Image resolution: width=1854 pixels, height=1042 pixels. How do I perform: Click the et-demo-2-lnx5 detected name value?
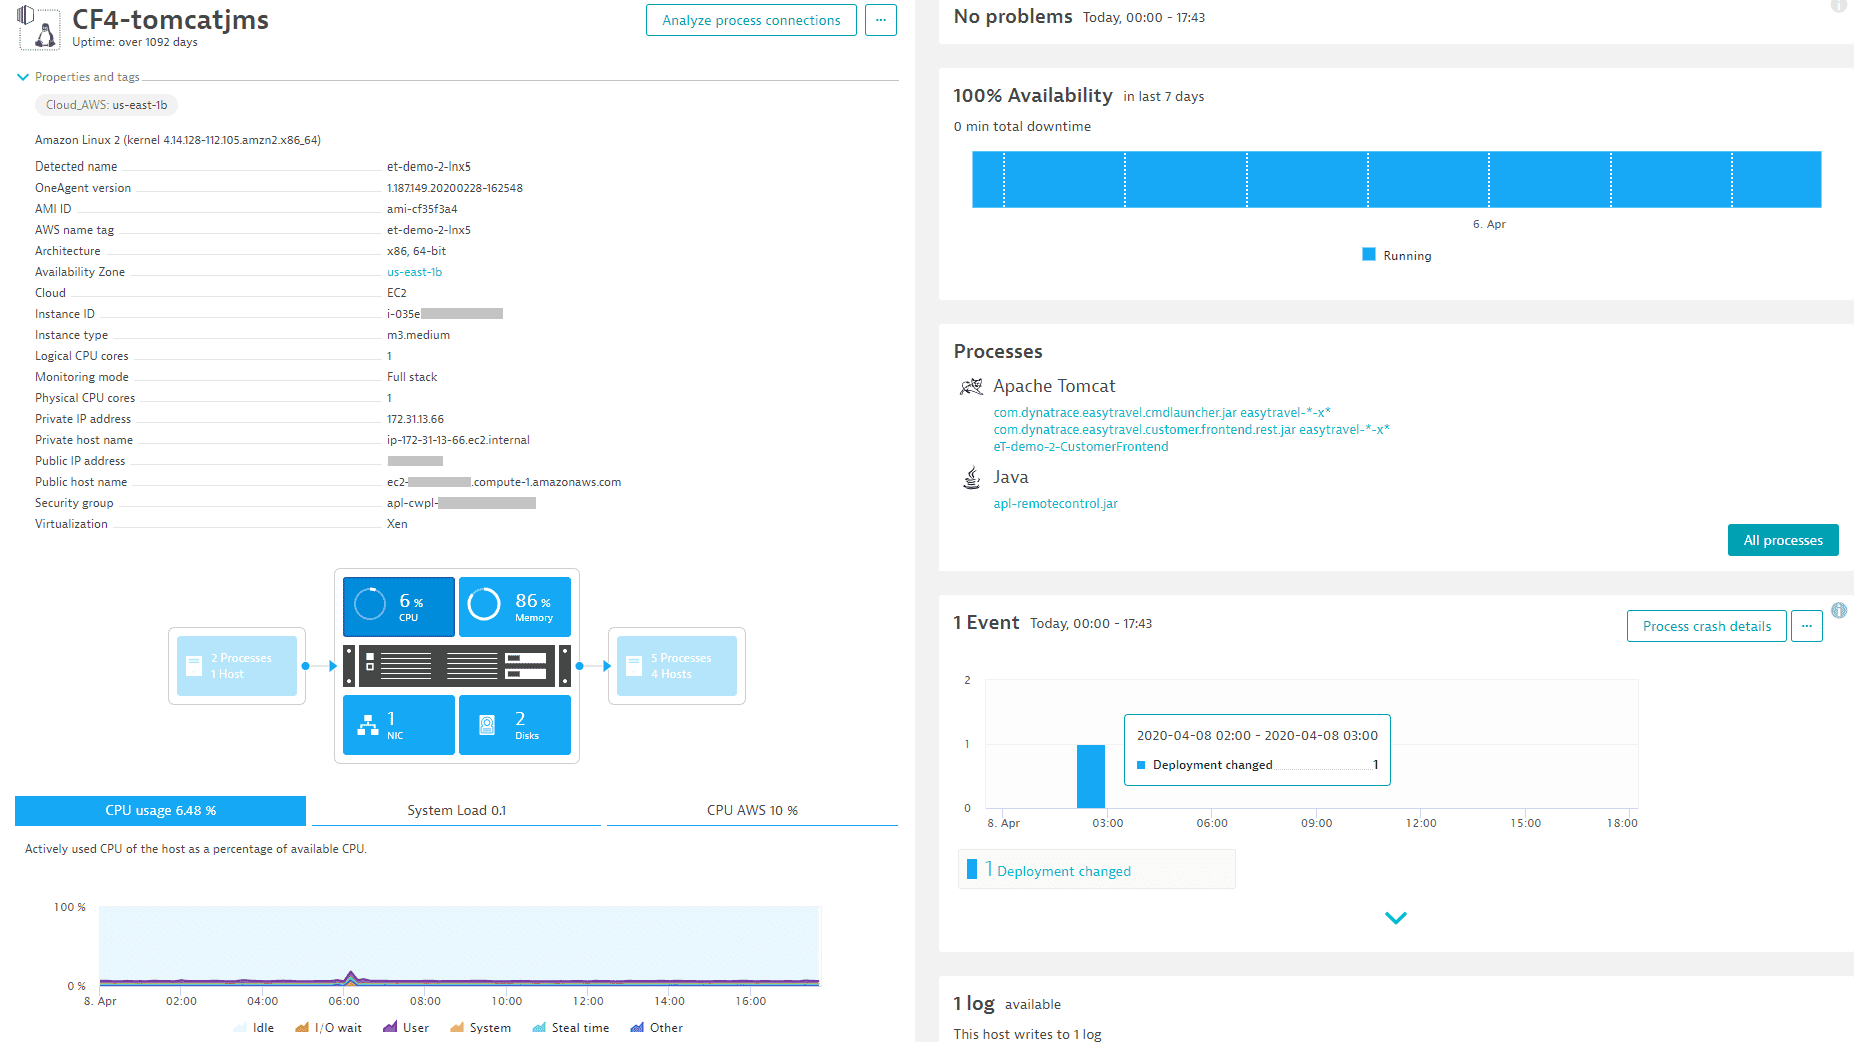428,167
